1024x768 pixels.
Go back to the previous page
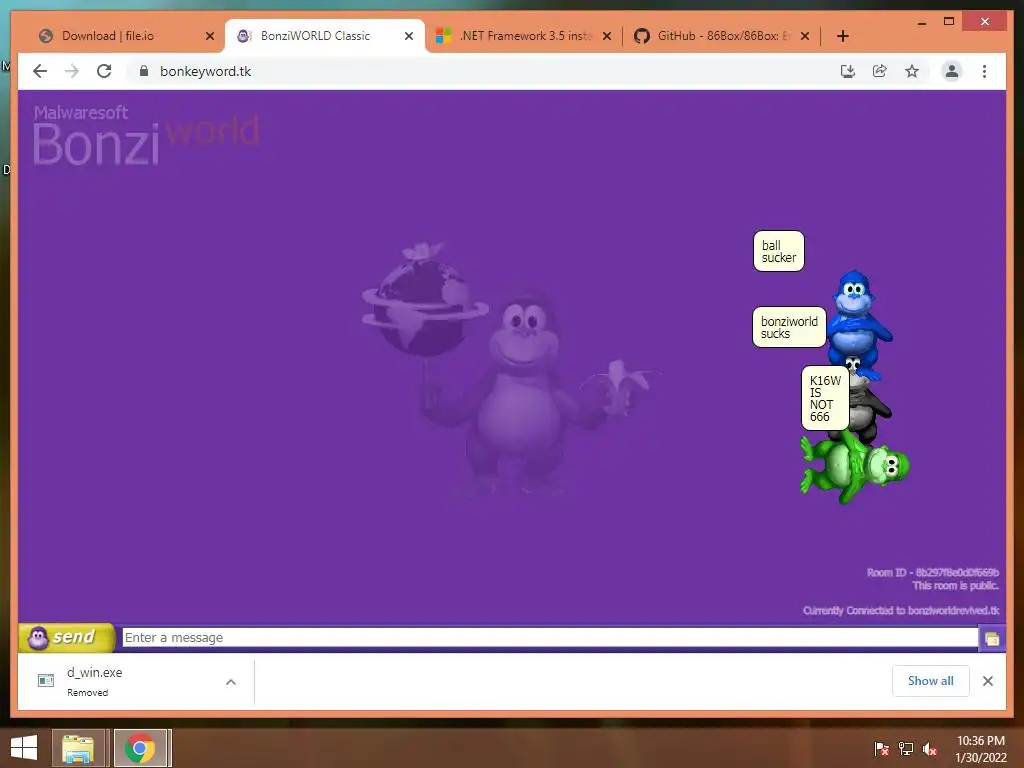[x=40, y=71]
